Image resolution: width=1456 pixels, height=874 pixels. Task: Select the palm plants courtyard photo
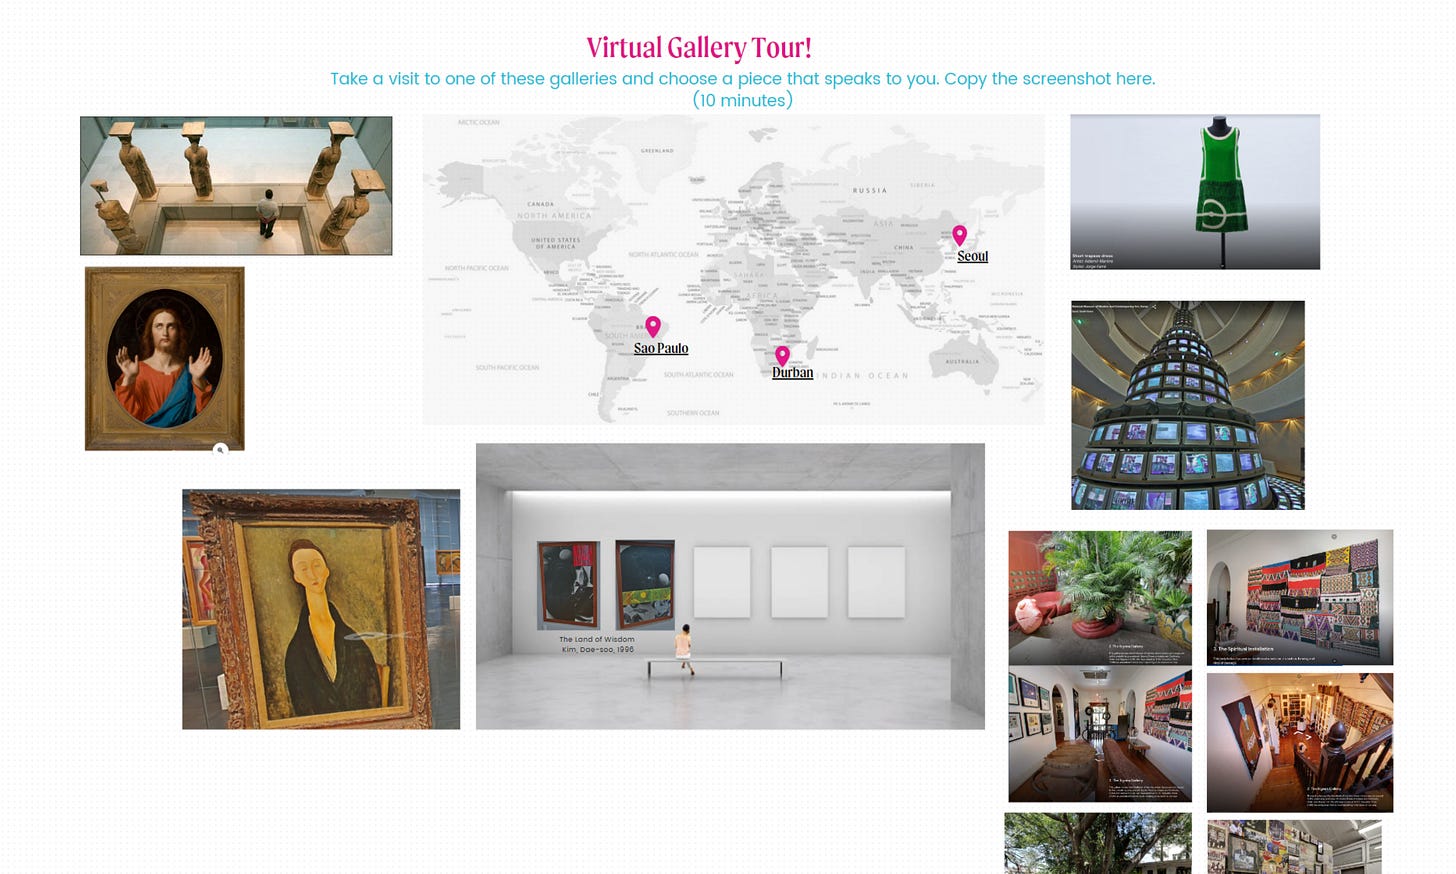pyautogui.click(x=1100, y=598)
